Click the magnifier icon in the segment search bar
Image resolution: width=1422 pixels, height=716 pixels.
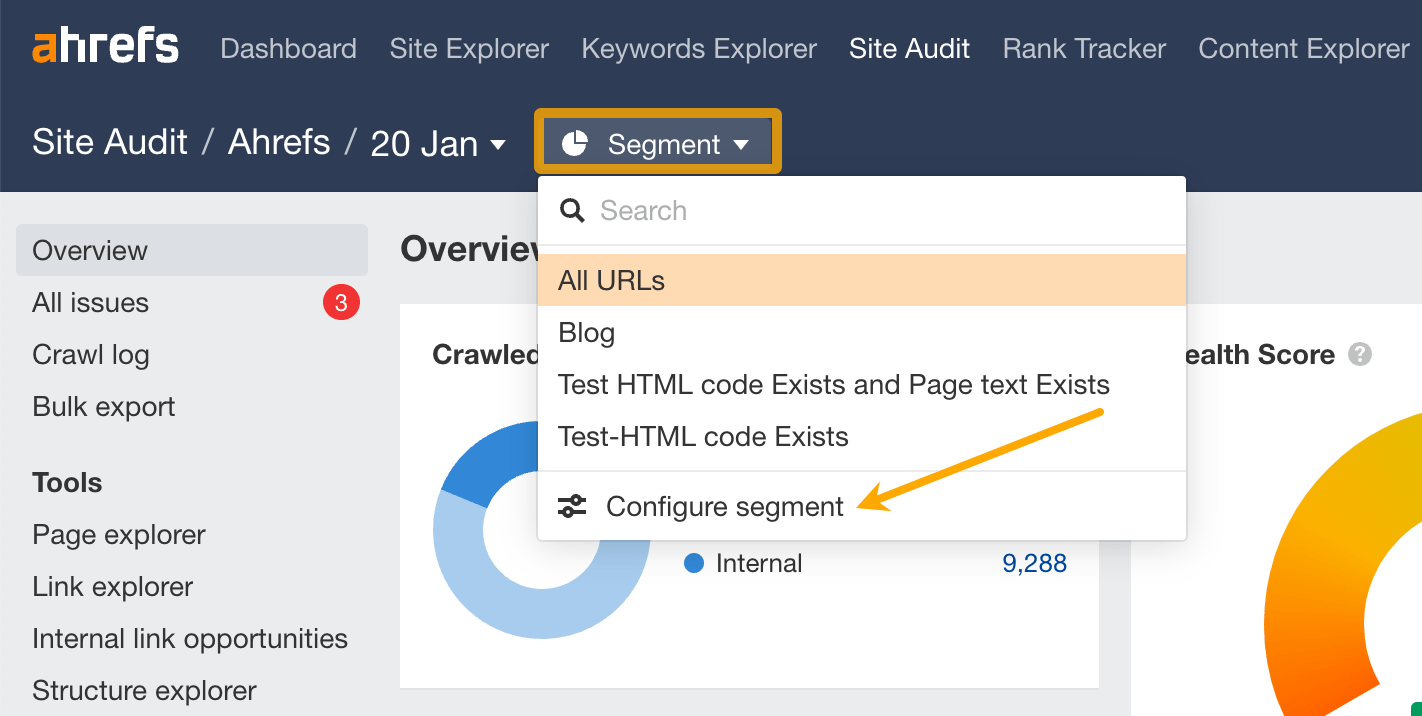point(571,210)
